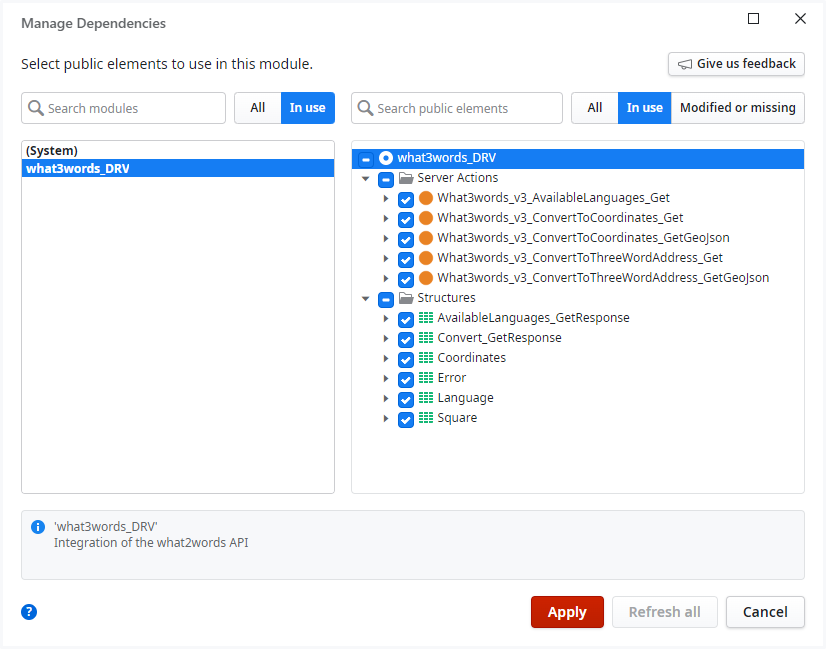Toggle the Error structure checkbox
The image size is (826, 649).
tap(406, 379)
